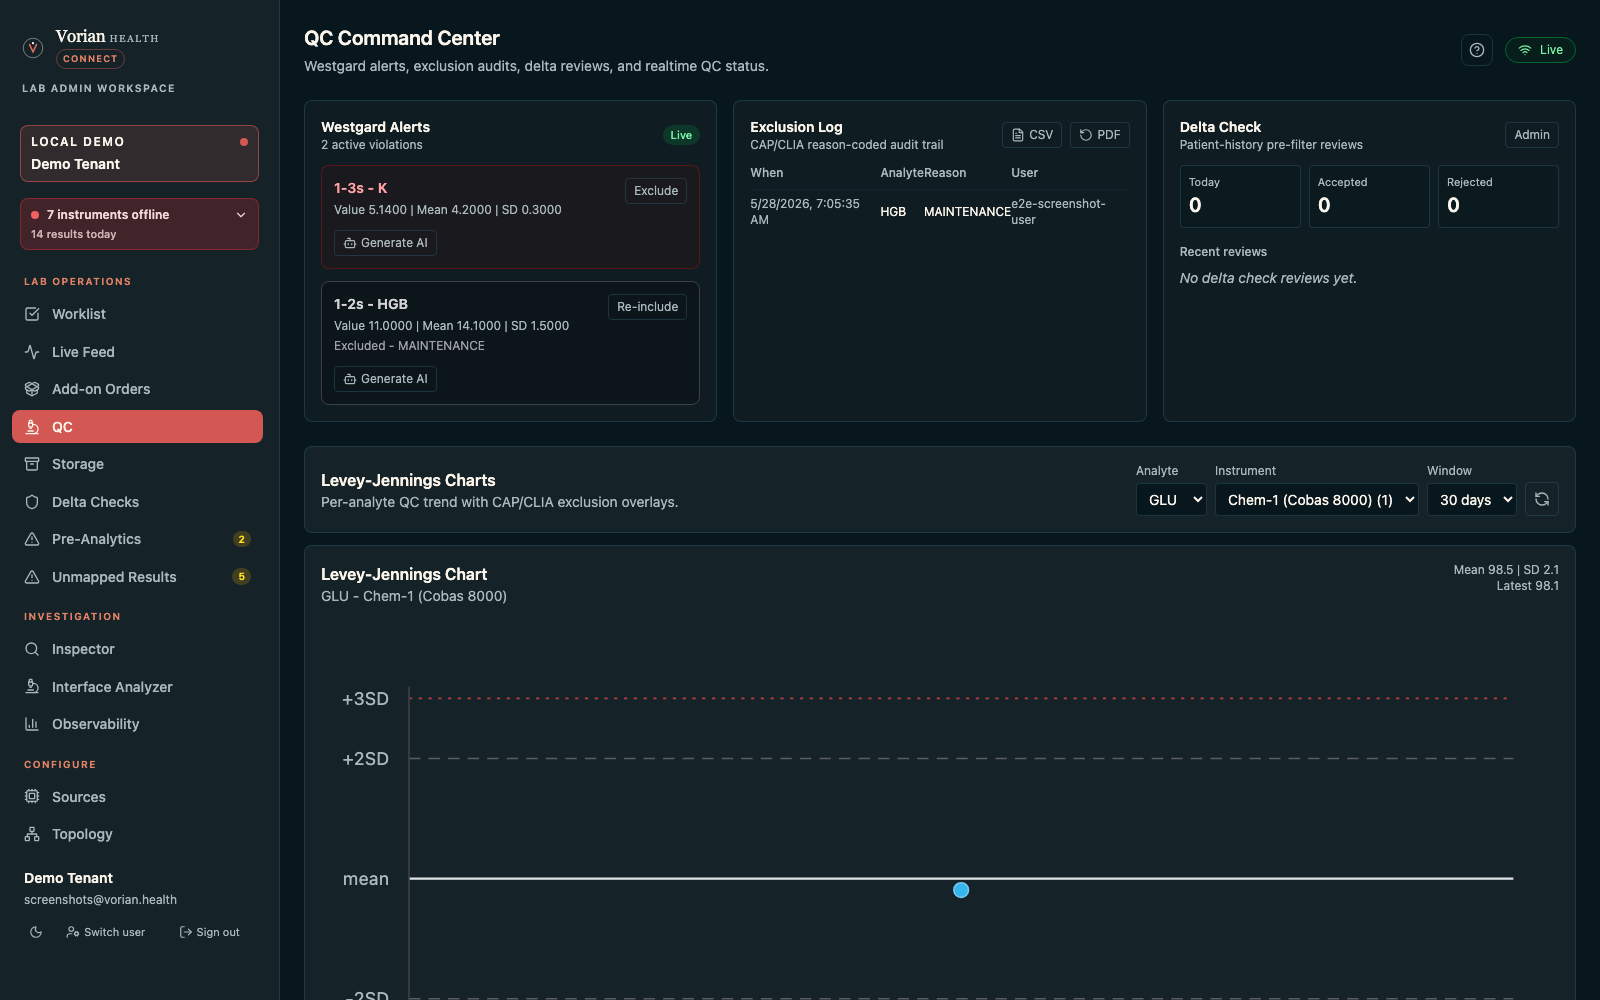Open the Instrument Chem-1 (Cobas 8000) dropdown
This screenshot has width=1600, height=1000.
1316,500
